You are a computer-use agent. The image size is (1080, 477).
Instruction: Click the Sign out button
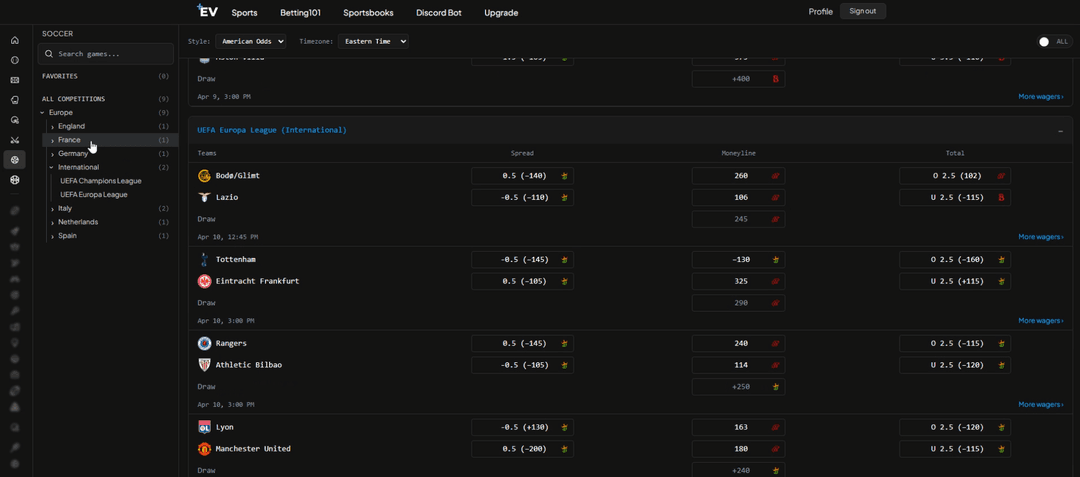[x=862, y=11]
